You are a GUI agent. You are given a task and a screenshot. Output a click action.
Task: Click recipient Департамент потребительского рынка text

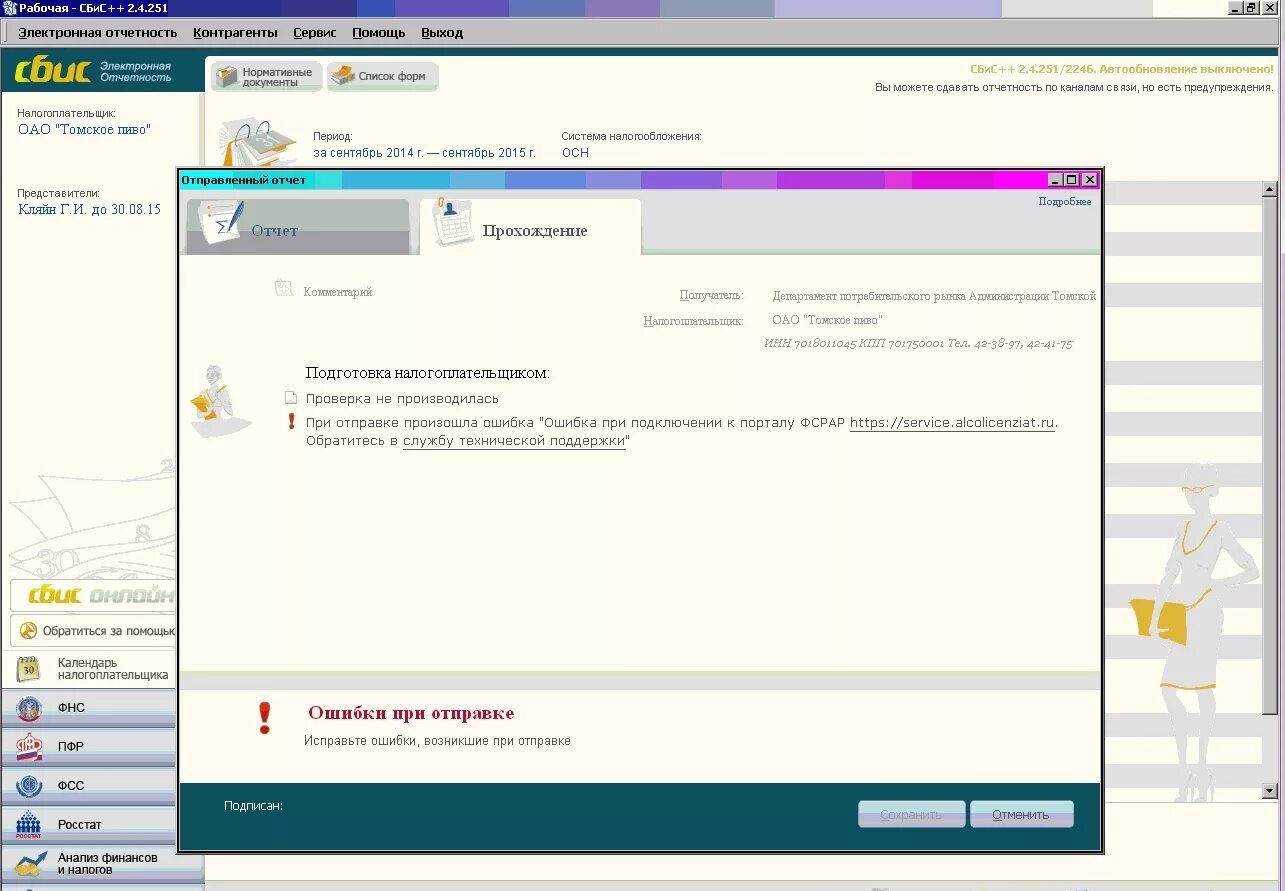click(x=934, y=296)
